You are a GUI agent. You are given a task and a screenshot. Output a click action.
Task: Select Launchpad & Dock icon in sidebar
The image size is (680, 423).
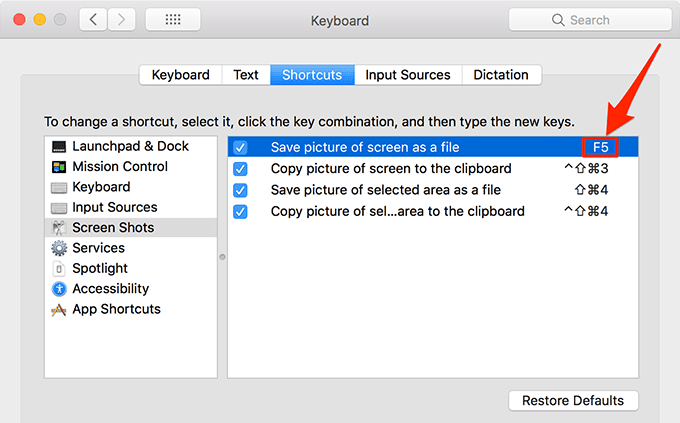tap(59, 147)
